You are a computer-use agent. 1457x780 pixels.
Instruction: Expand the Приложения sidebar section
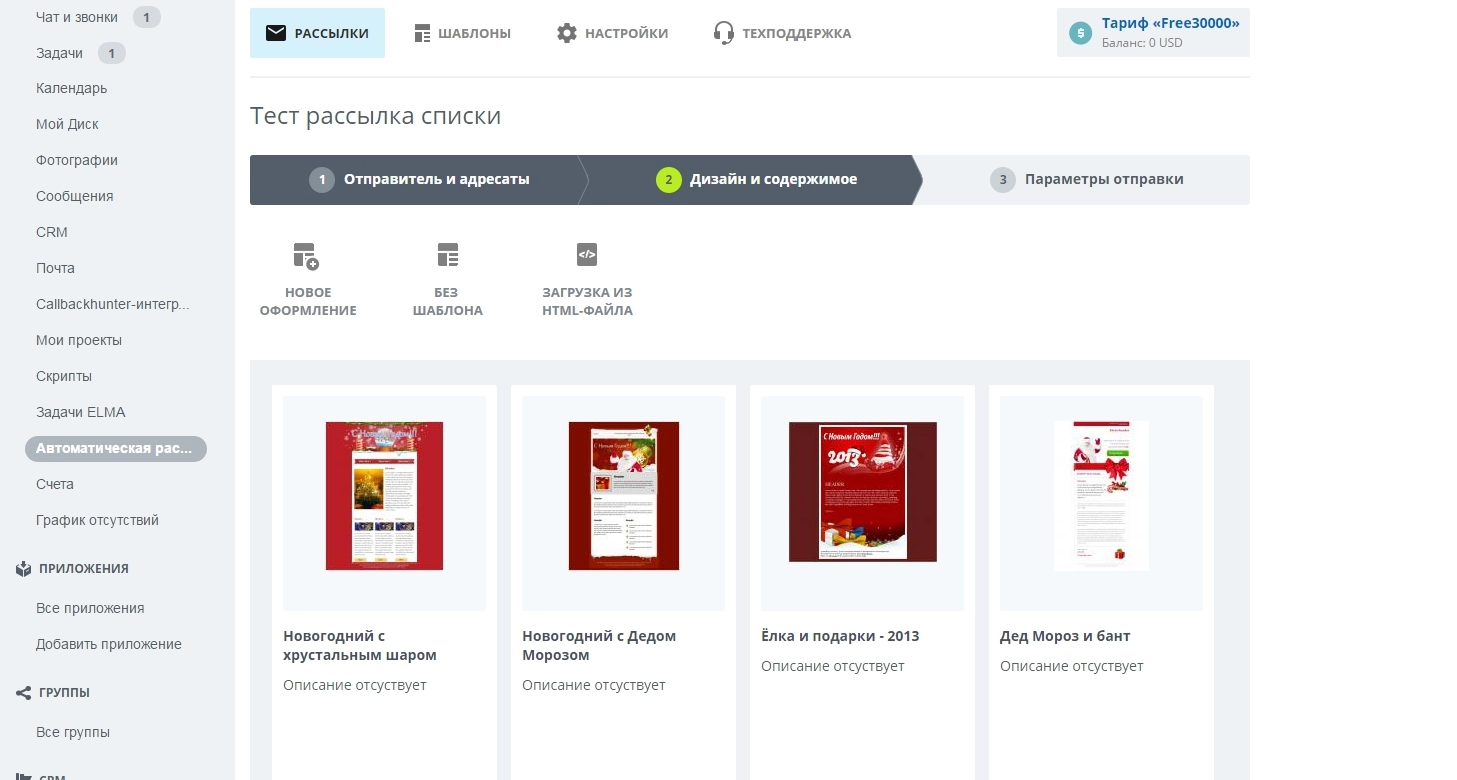coord(84,568)
